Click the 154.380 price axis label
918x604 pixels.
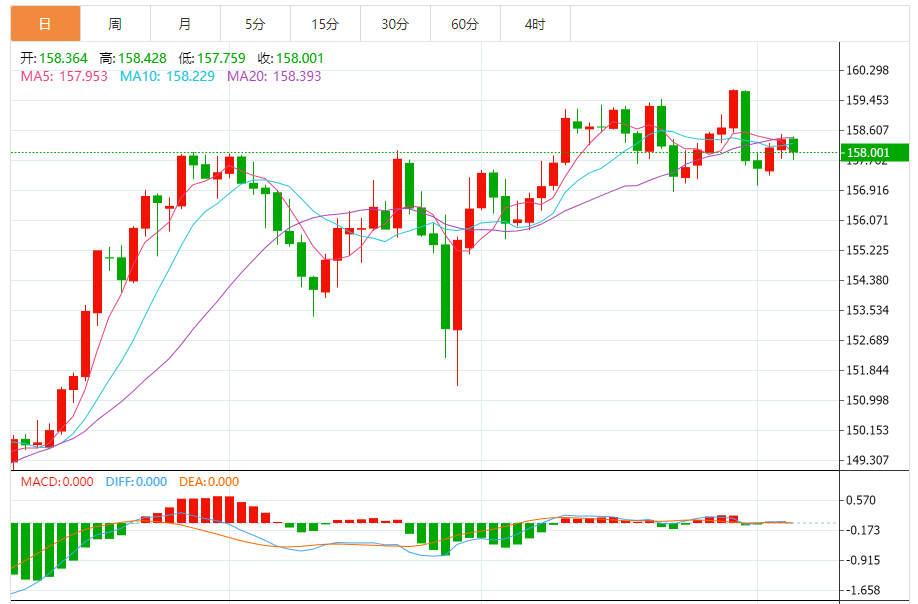coord(868,280)
